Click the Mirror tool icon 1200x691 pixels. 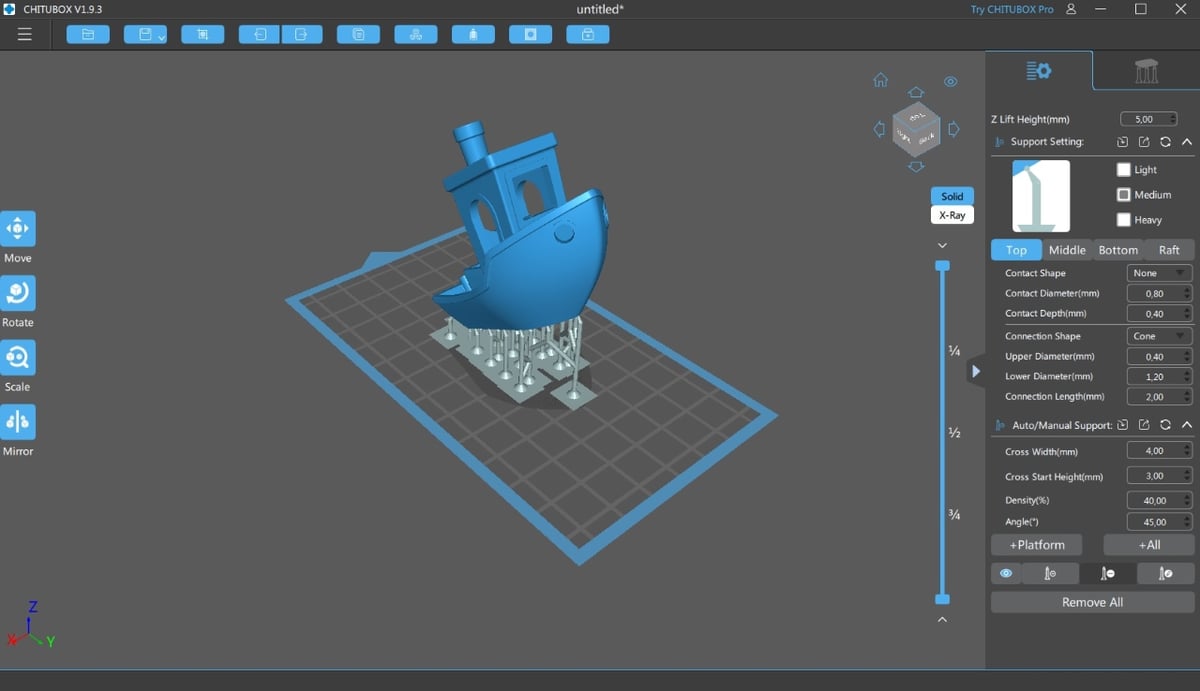coord(18,422)
